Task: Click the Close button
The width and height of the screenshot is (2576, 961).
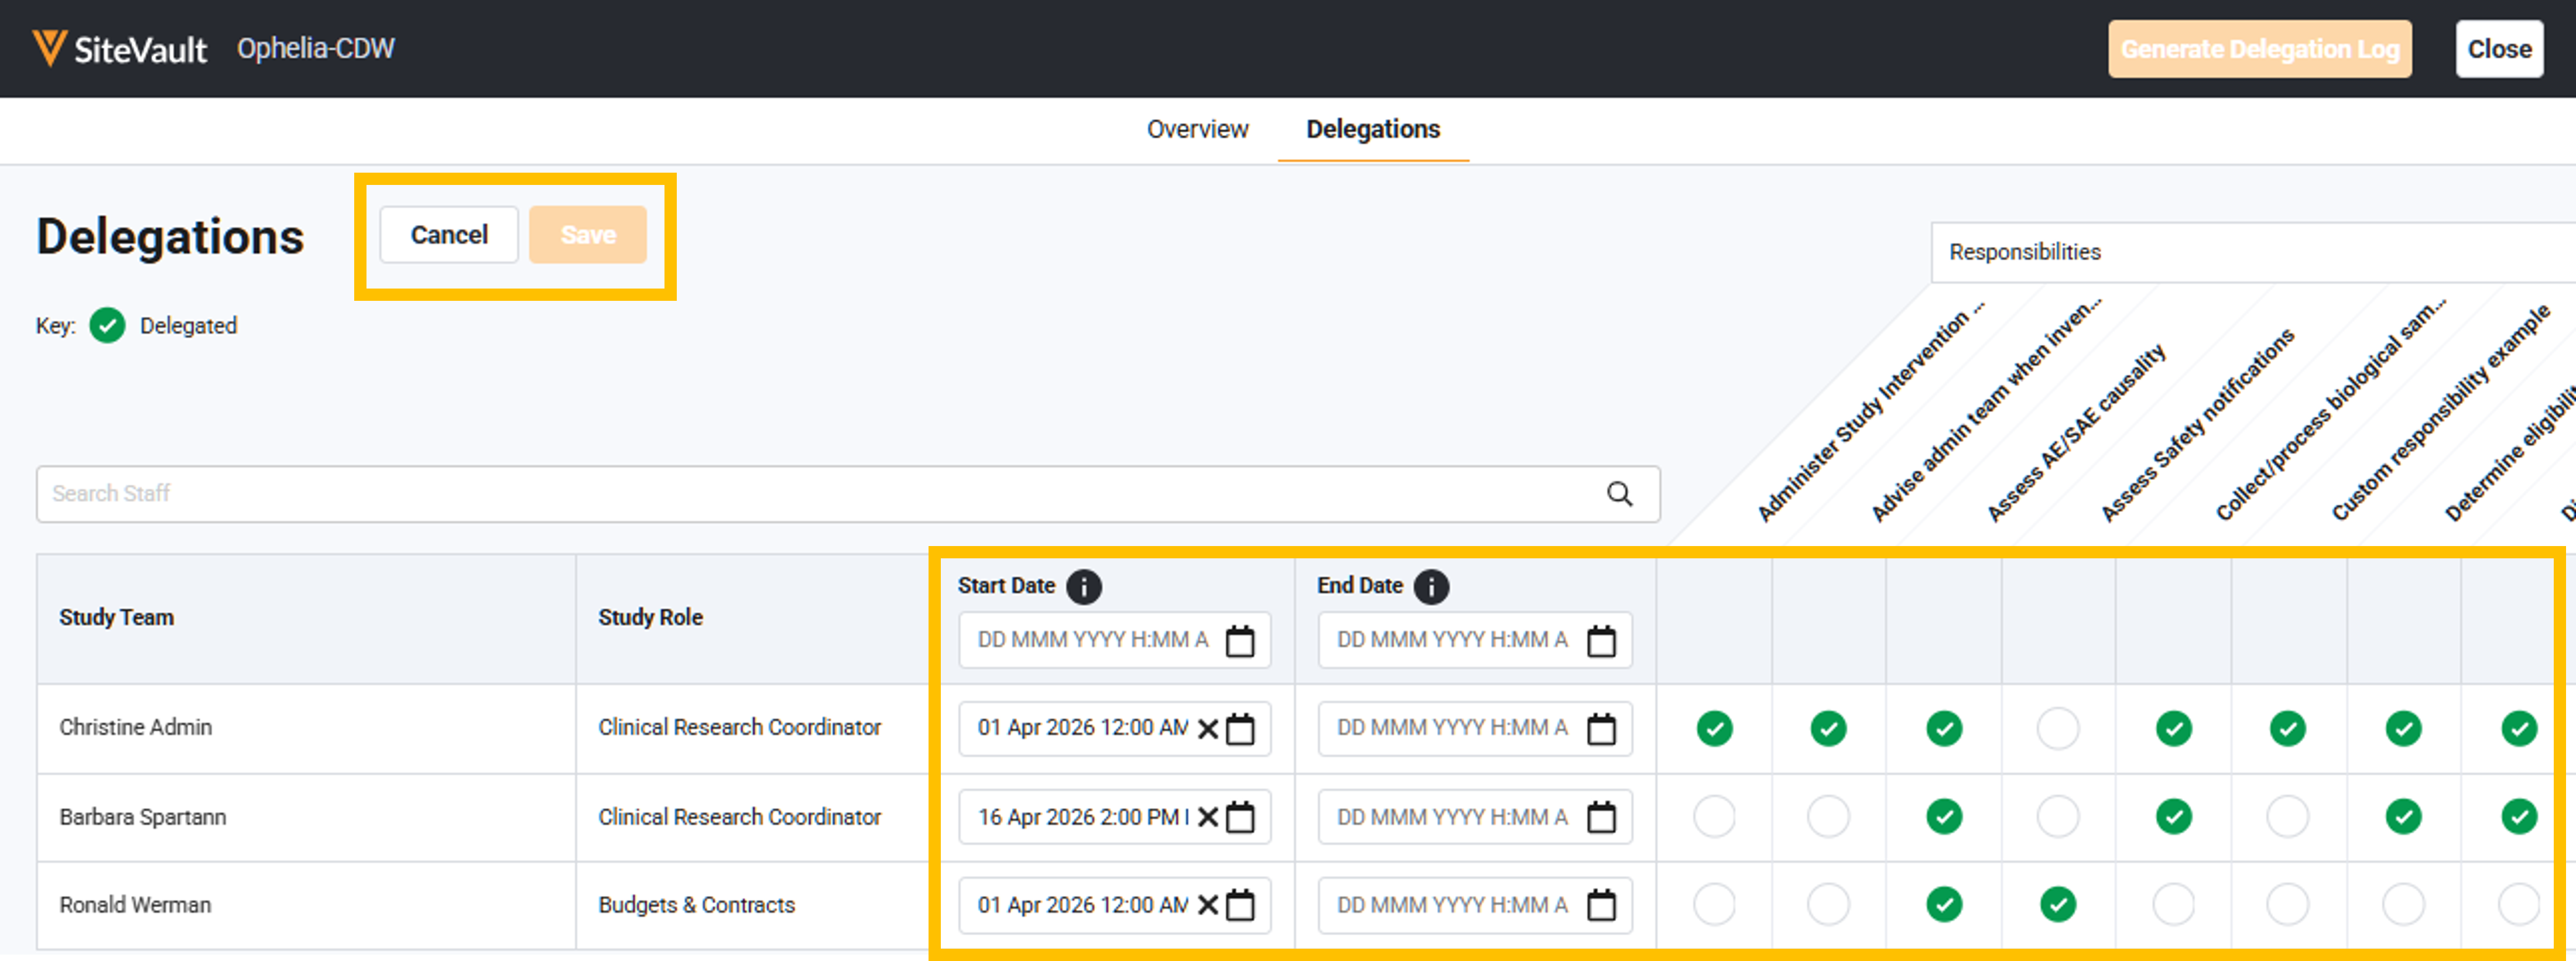Action: [2499, 49]
